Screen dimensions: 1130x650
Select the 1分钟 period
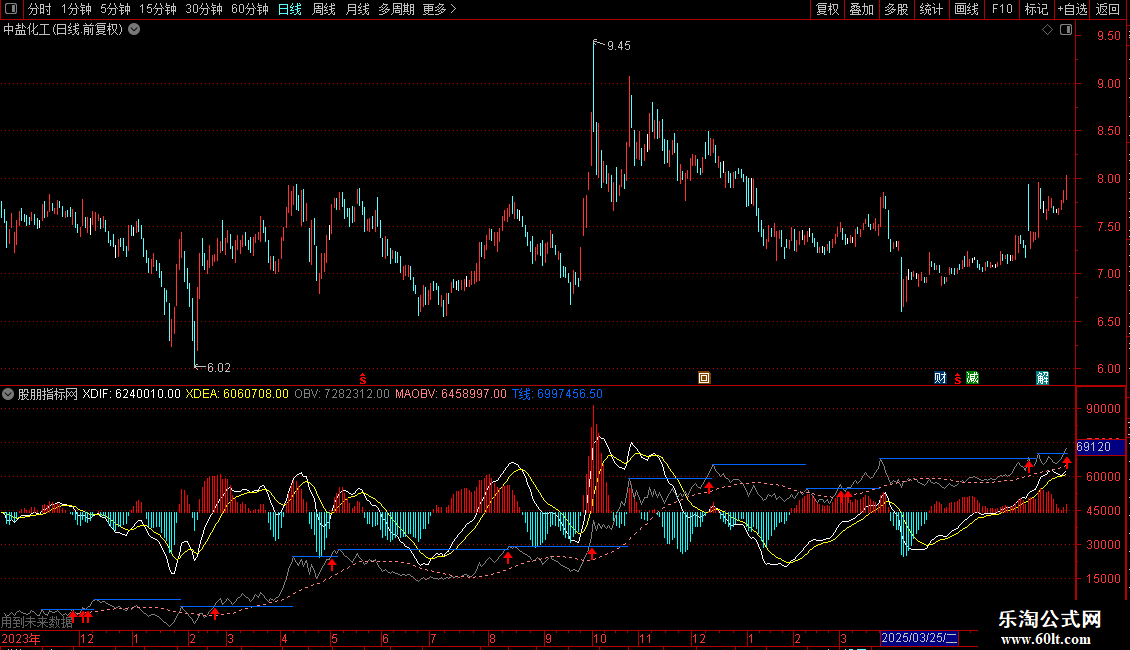coord(76,9)
